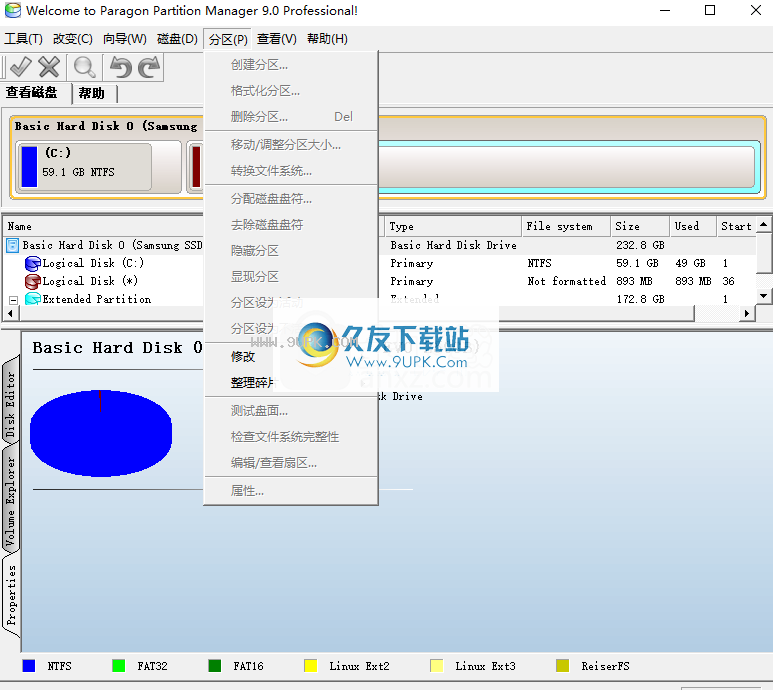Image resolution: width=773 pixels, height=690 pixels.
Task: Click the Size column header
Action: pos(640,226)
